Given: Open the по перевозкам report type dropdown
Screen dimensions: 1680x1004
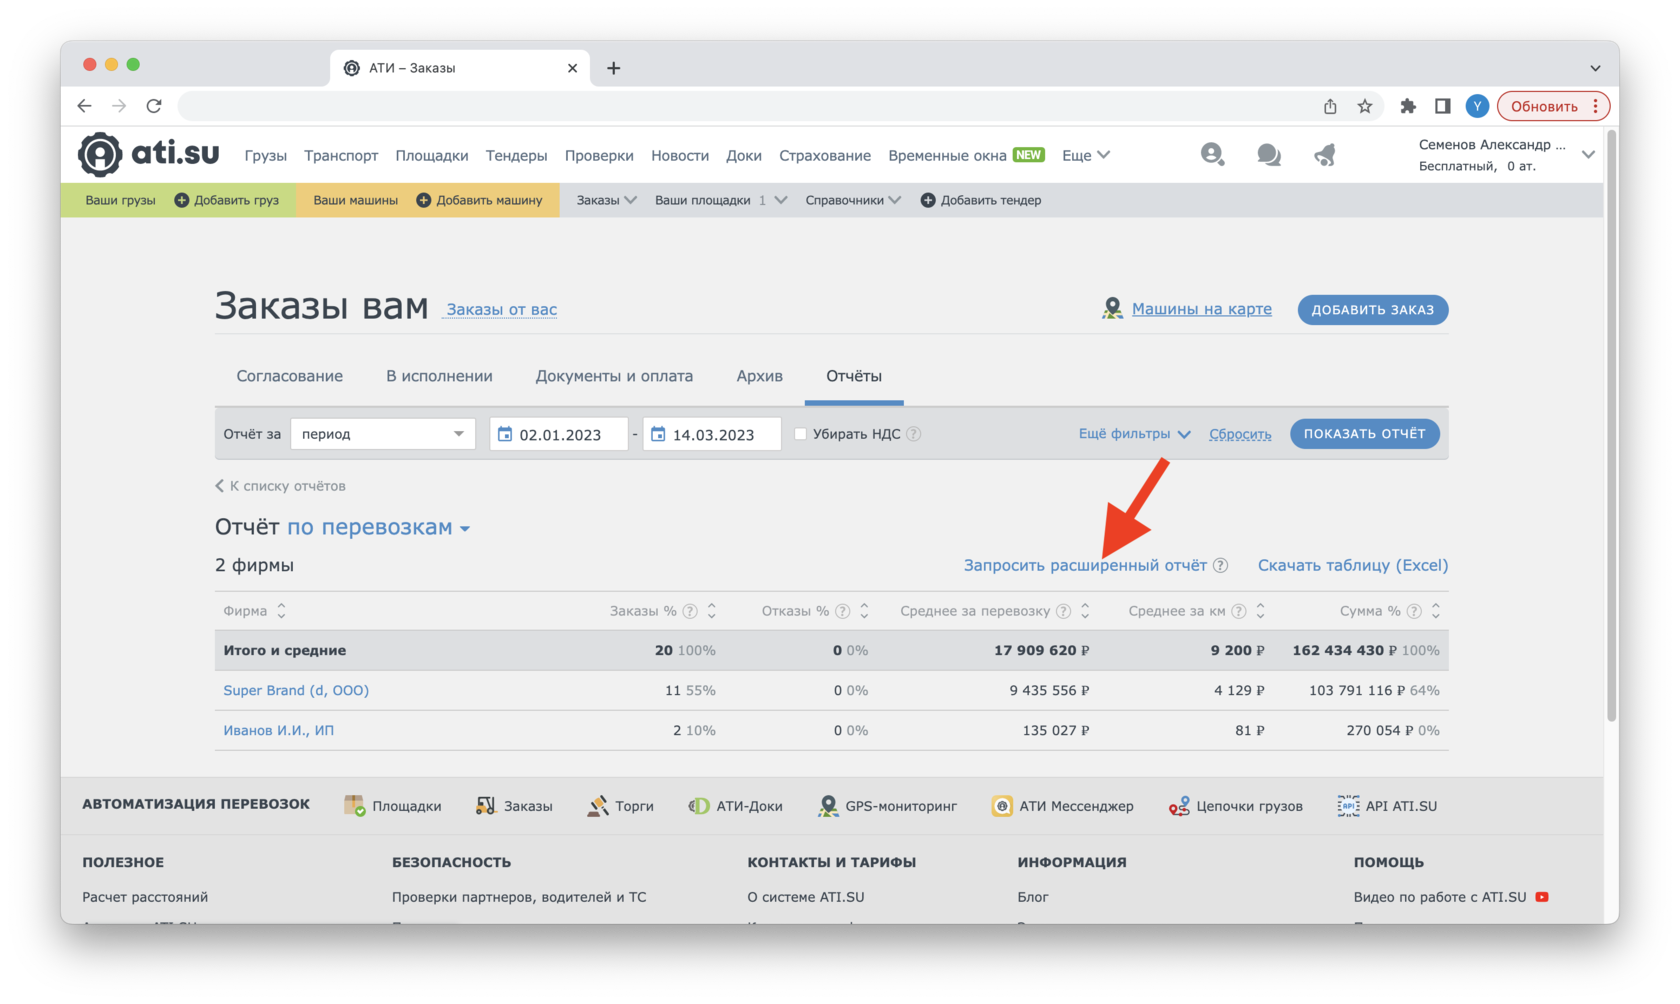Looking at the screenshot, I should 379,527.
